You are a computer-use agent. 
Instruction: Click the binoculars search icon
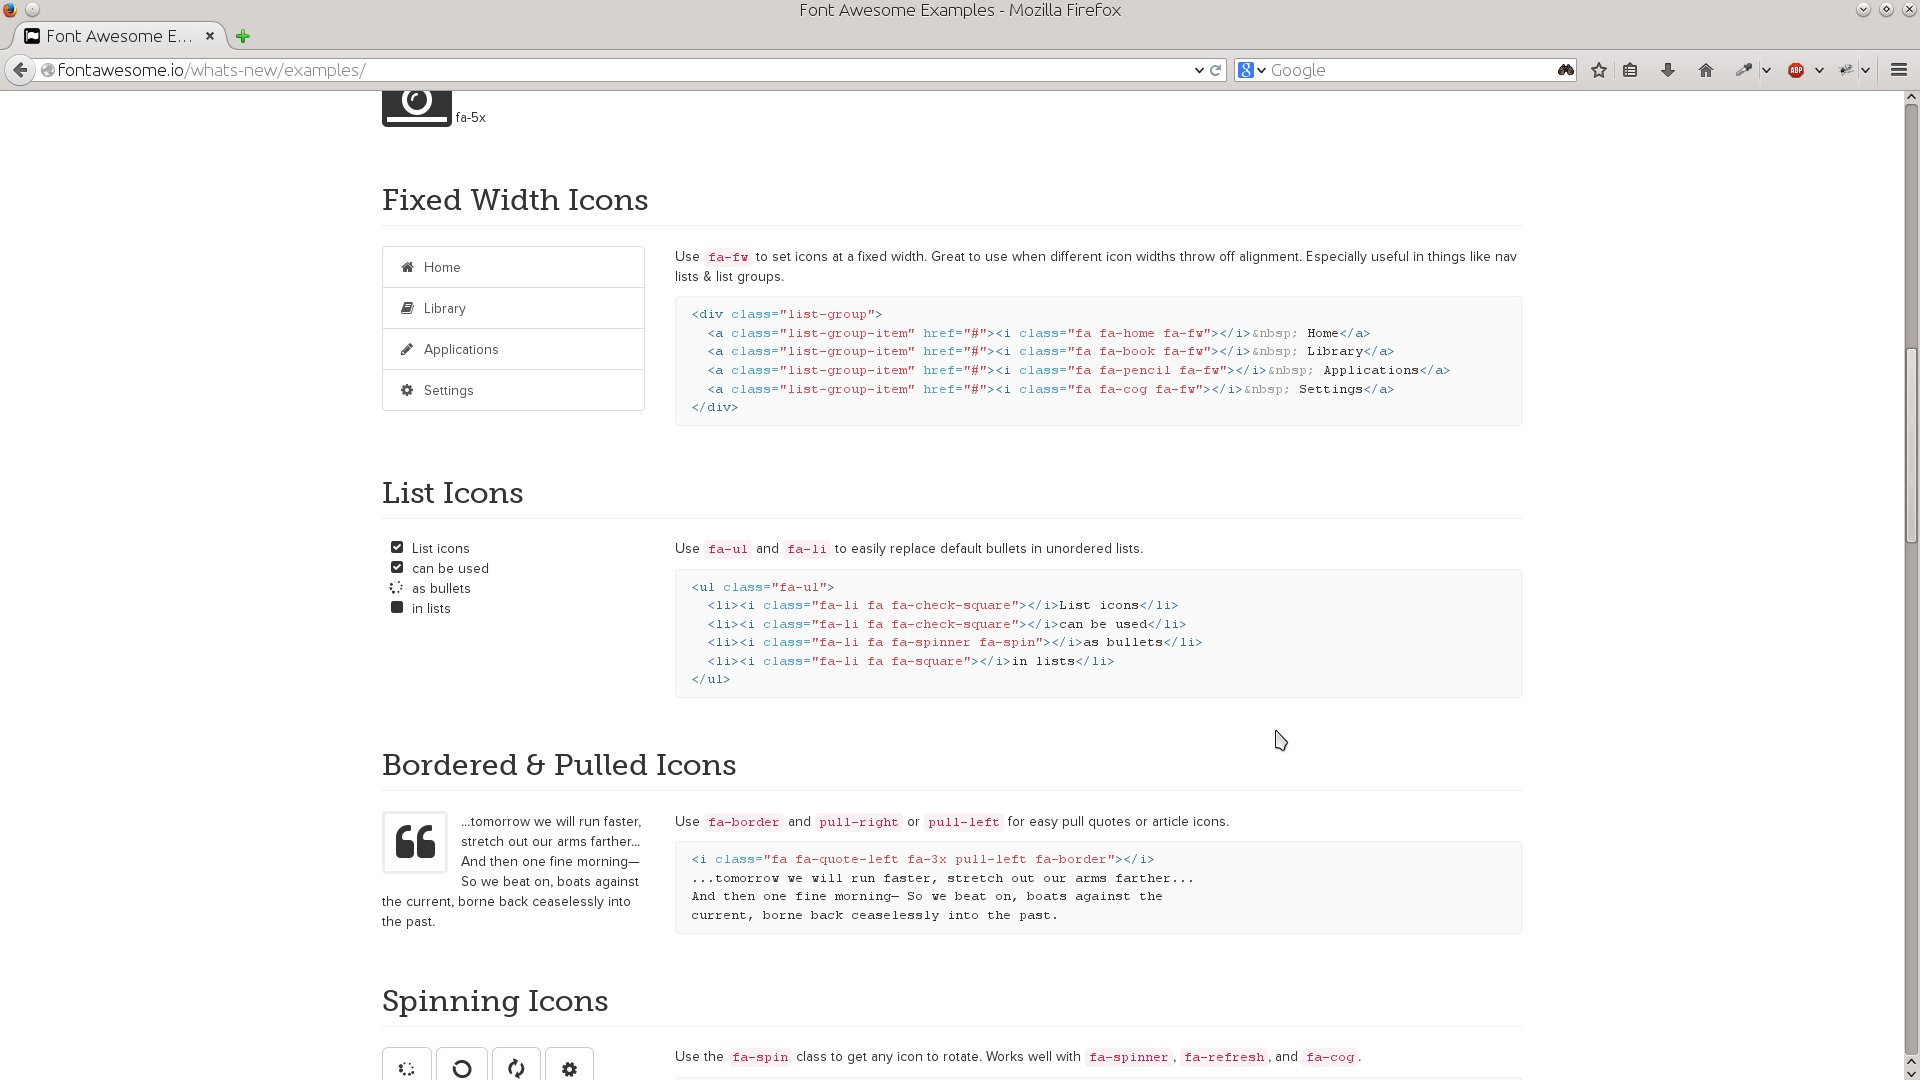(x=1565, y=70)
